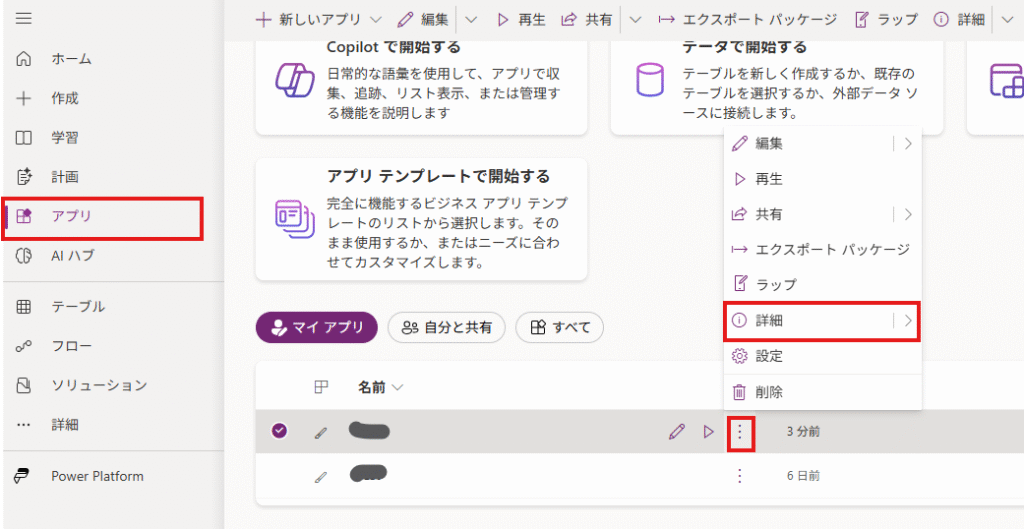The image size is (1024, 529).
Task: Click the app type pencil icon in the 3 分前 row
Action: [x=320, y=432]
